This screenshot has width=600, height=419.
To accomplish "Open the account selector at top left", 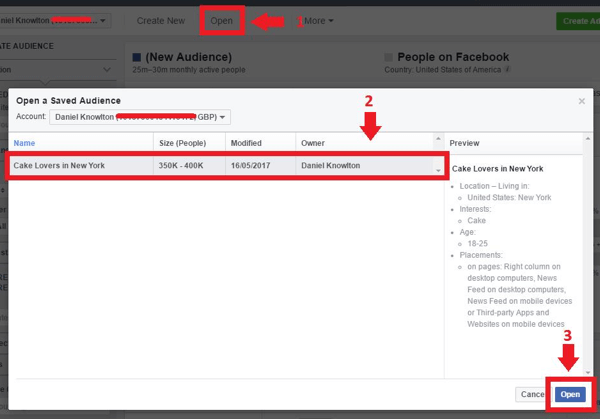I will 55,20.
